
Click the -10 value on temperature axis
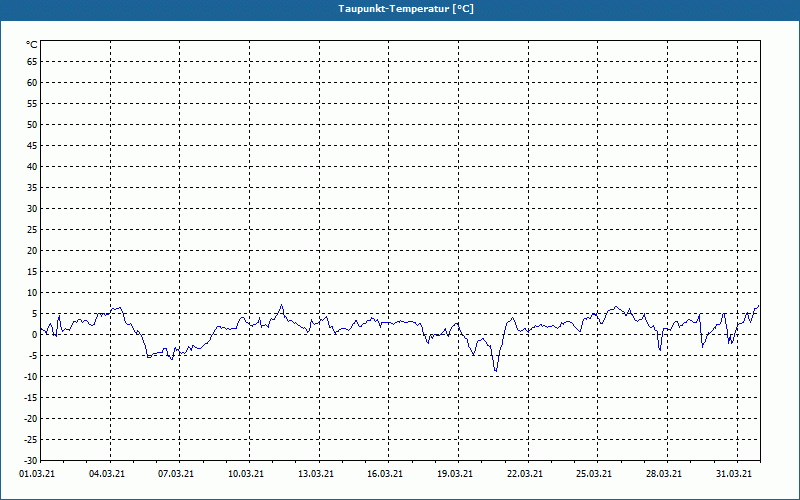[x=31, y=377]
